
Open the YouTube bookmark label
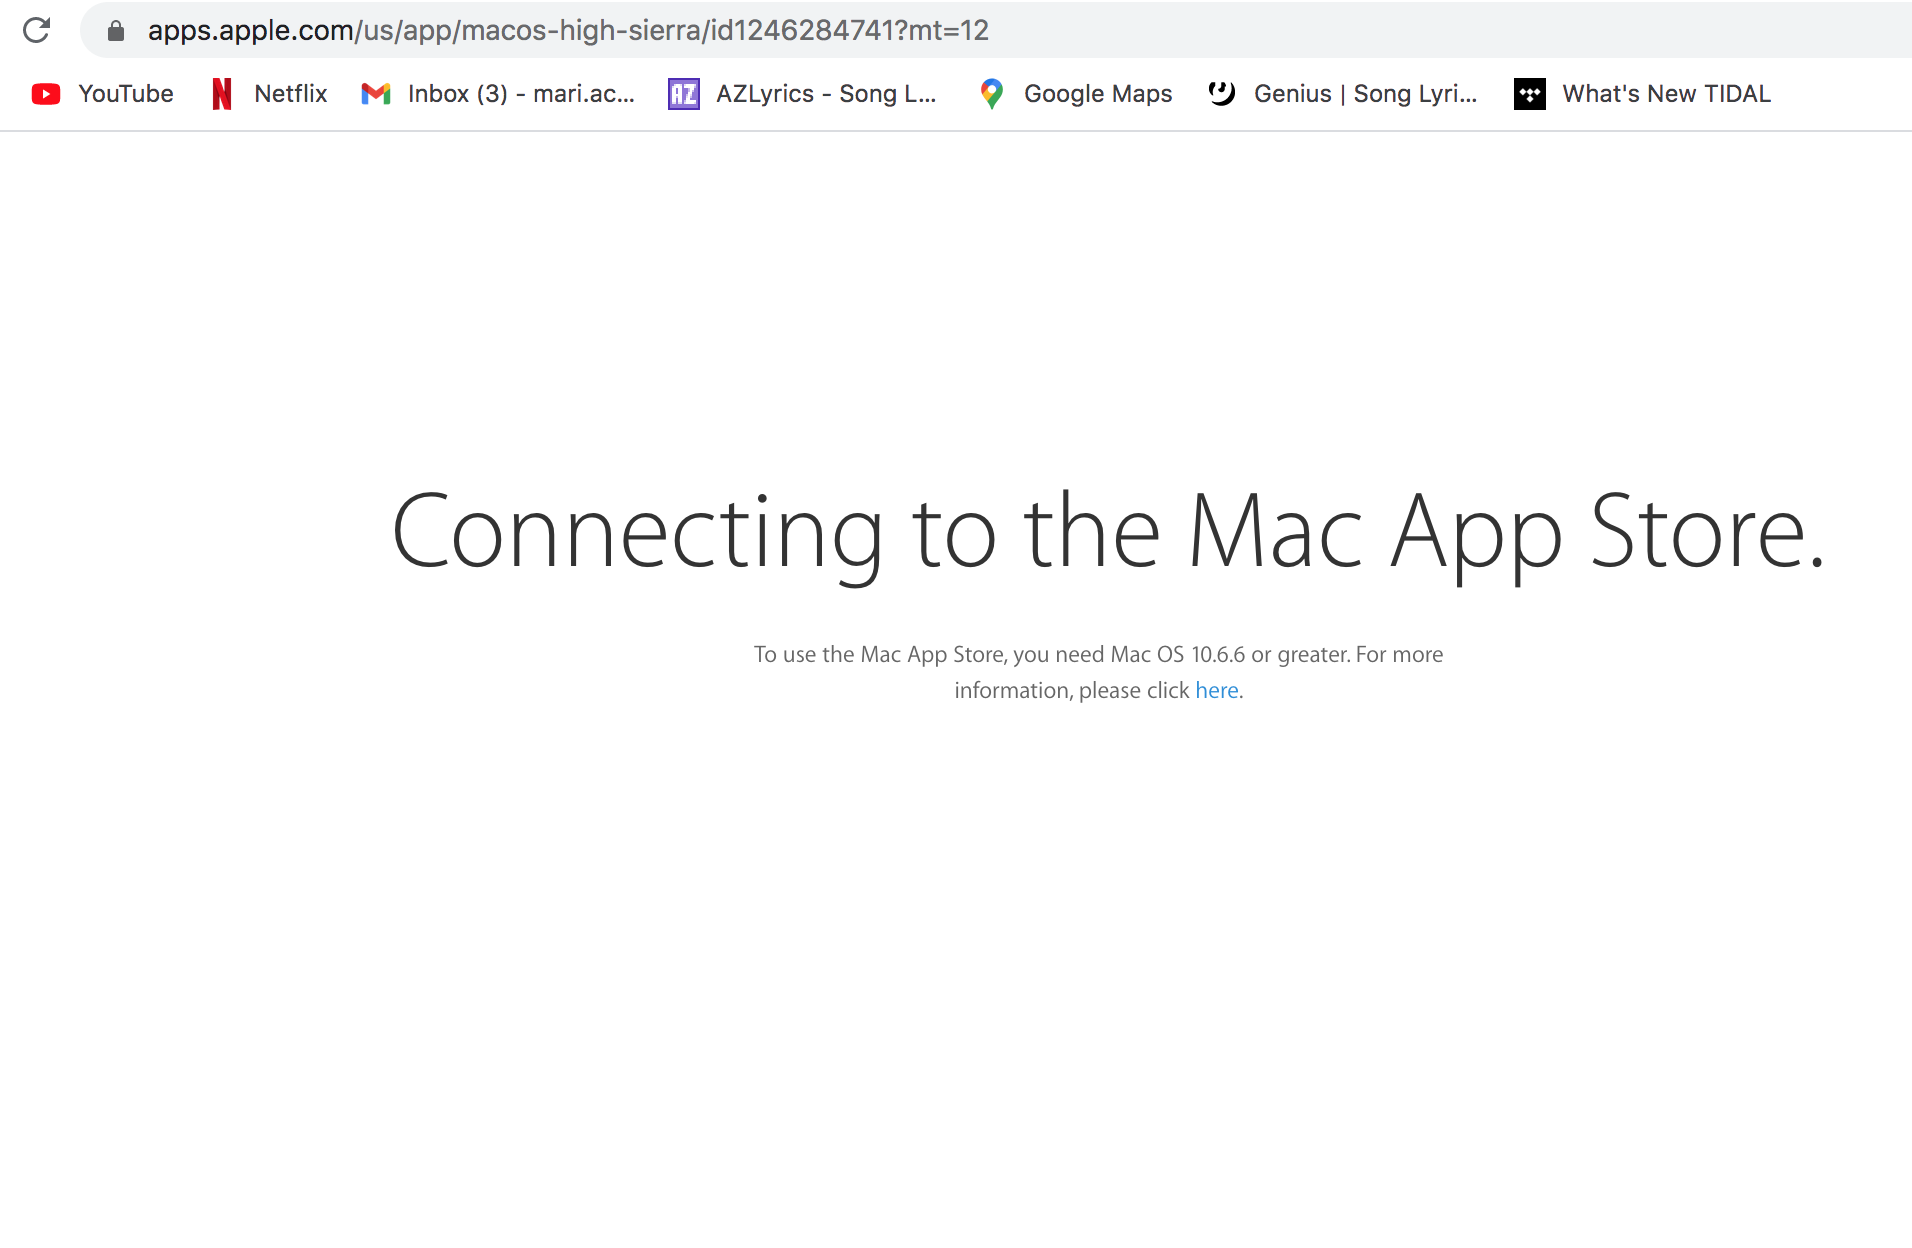(125, 93)
